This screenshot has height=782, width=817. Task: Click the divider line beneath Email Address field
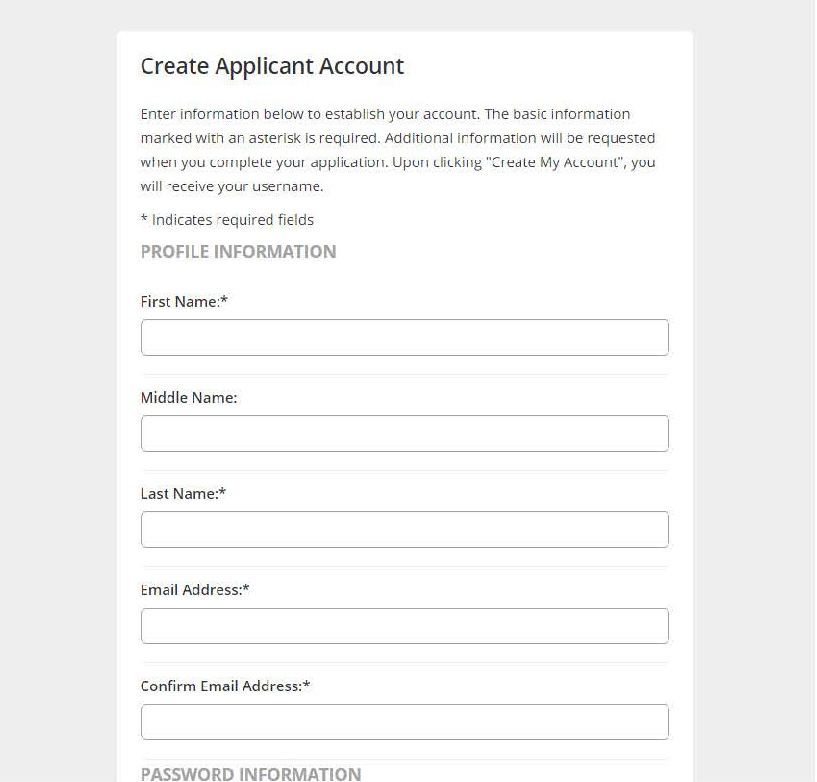click(405, 663)
